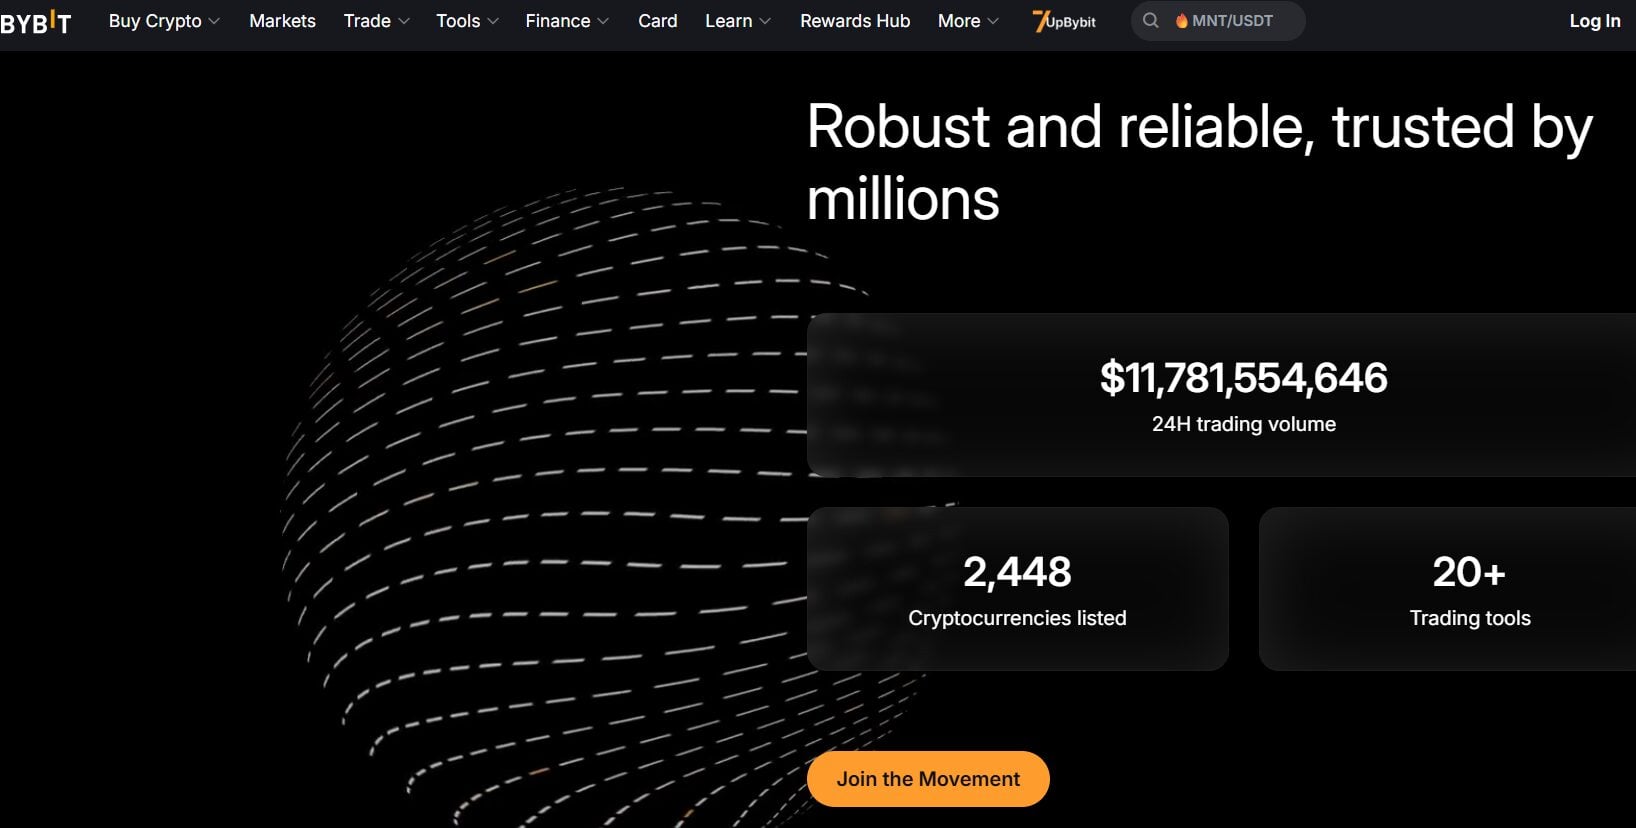Click the Bybit logo
Screen dimensions: 1636x828
click(x=38, y=21)
